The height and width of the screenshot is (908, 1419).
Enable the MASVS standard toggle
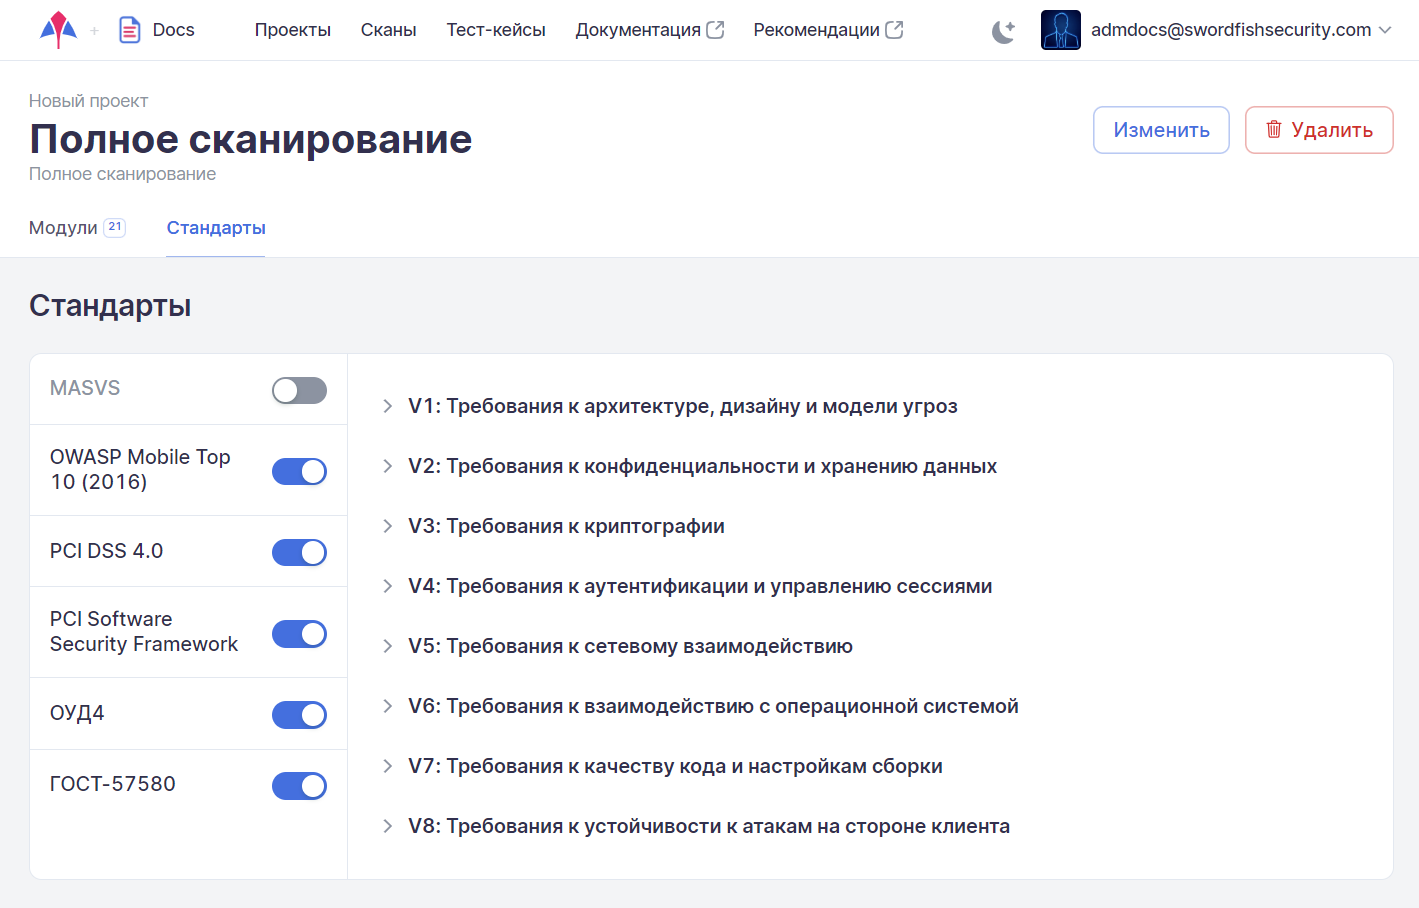[x=299, y=390]
